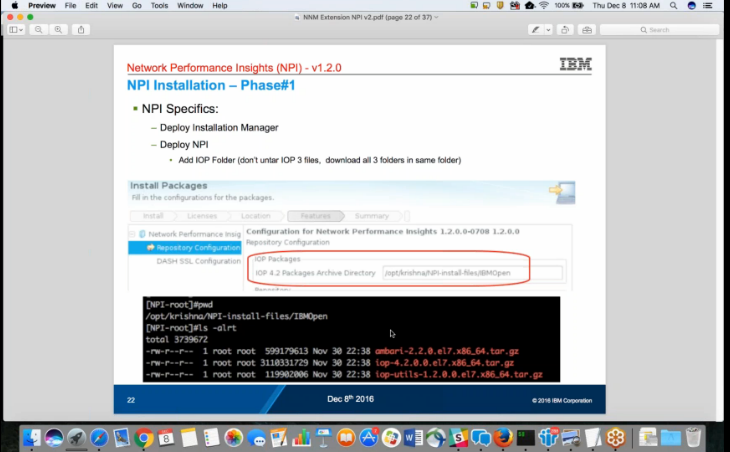The width and height of the screenshot is (730, 452).
Task: Open Reminders app in Dock
Action: click(211, 438)
